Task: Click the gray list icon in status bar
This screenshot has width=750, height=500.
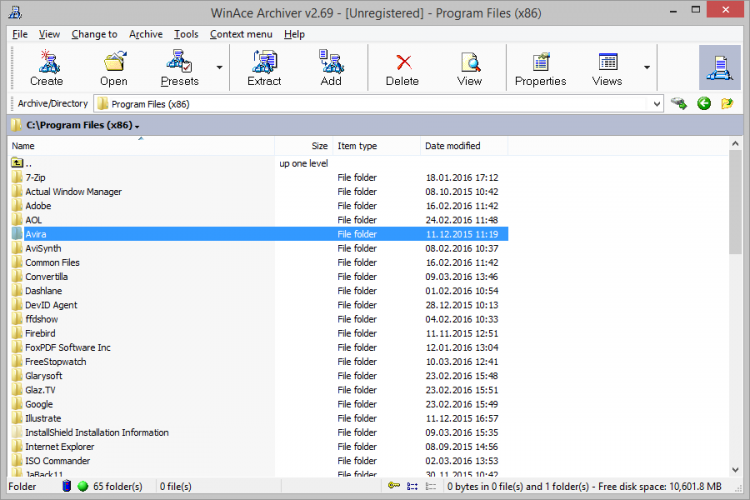Action: pos(430,486)
